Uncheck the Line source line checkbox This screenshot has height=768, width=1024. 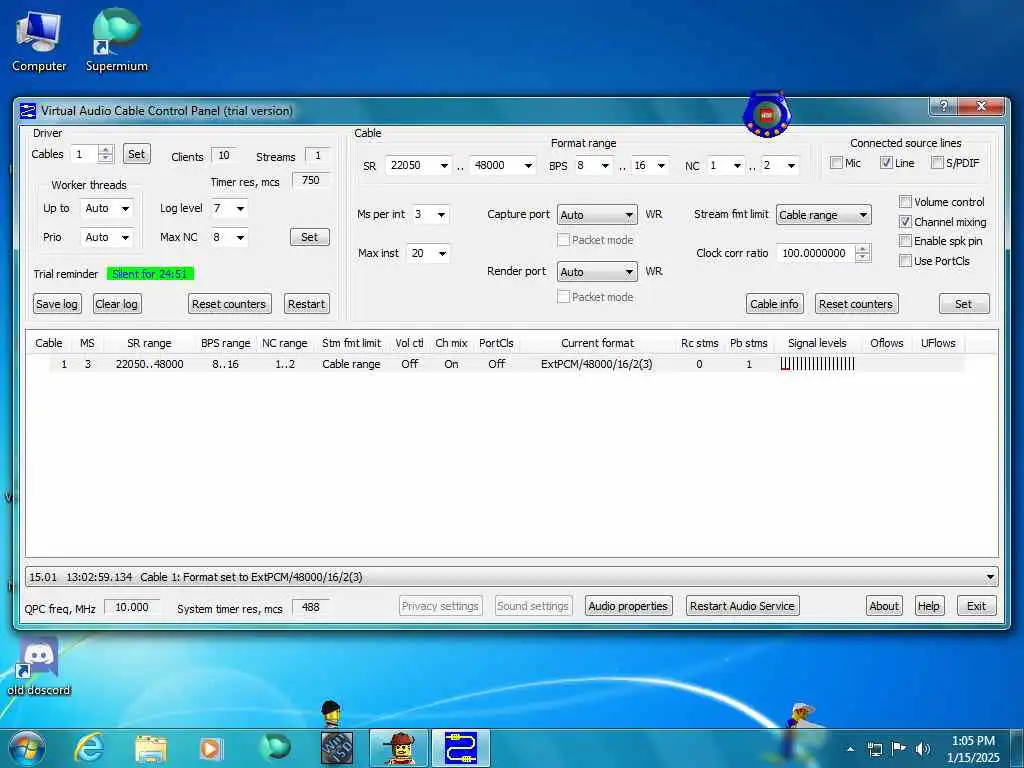tap(886, 163)
